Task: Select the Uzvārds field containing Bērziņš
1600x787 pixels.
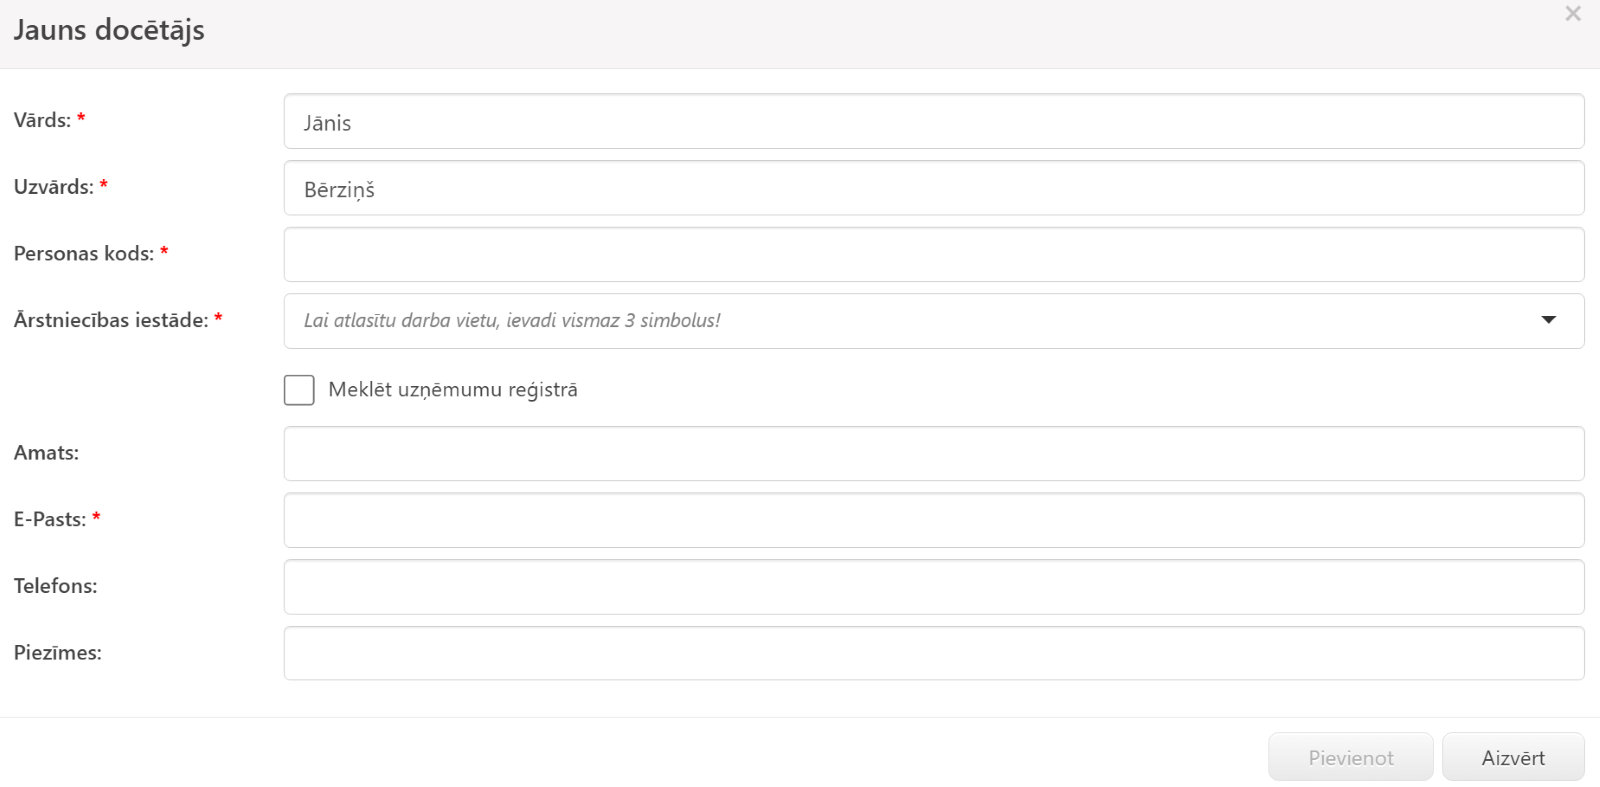Action: [934, 188]
